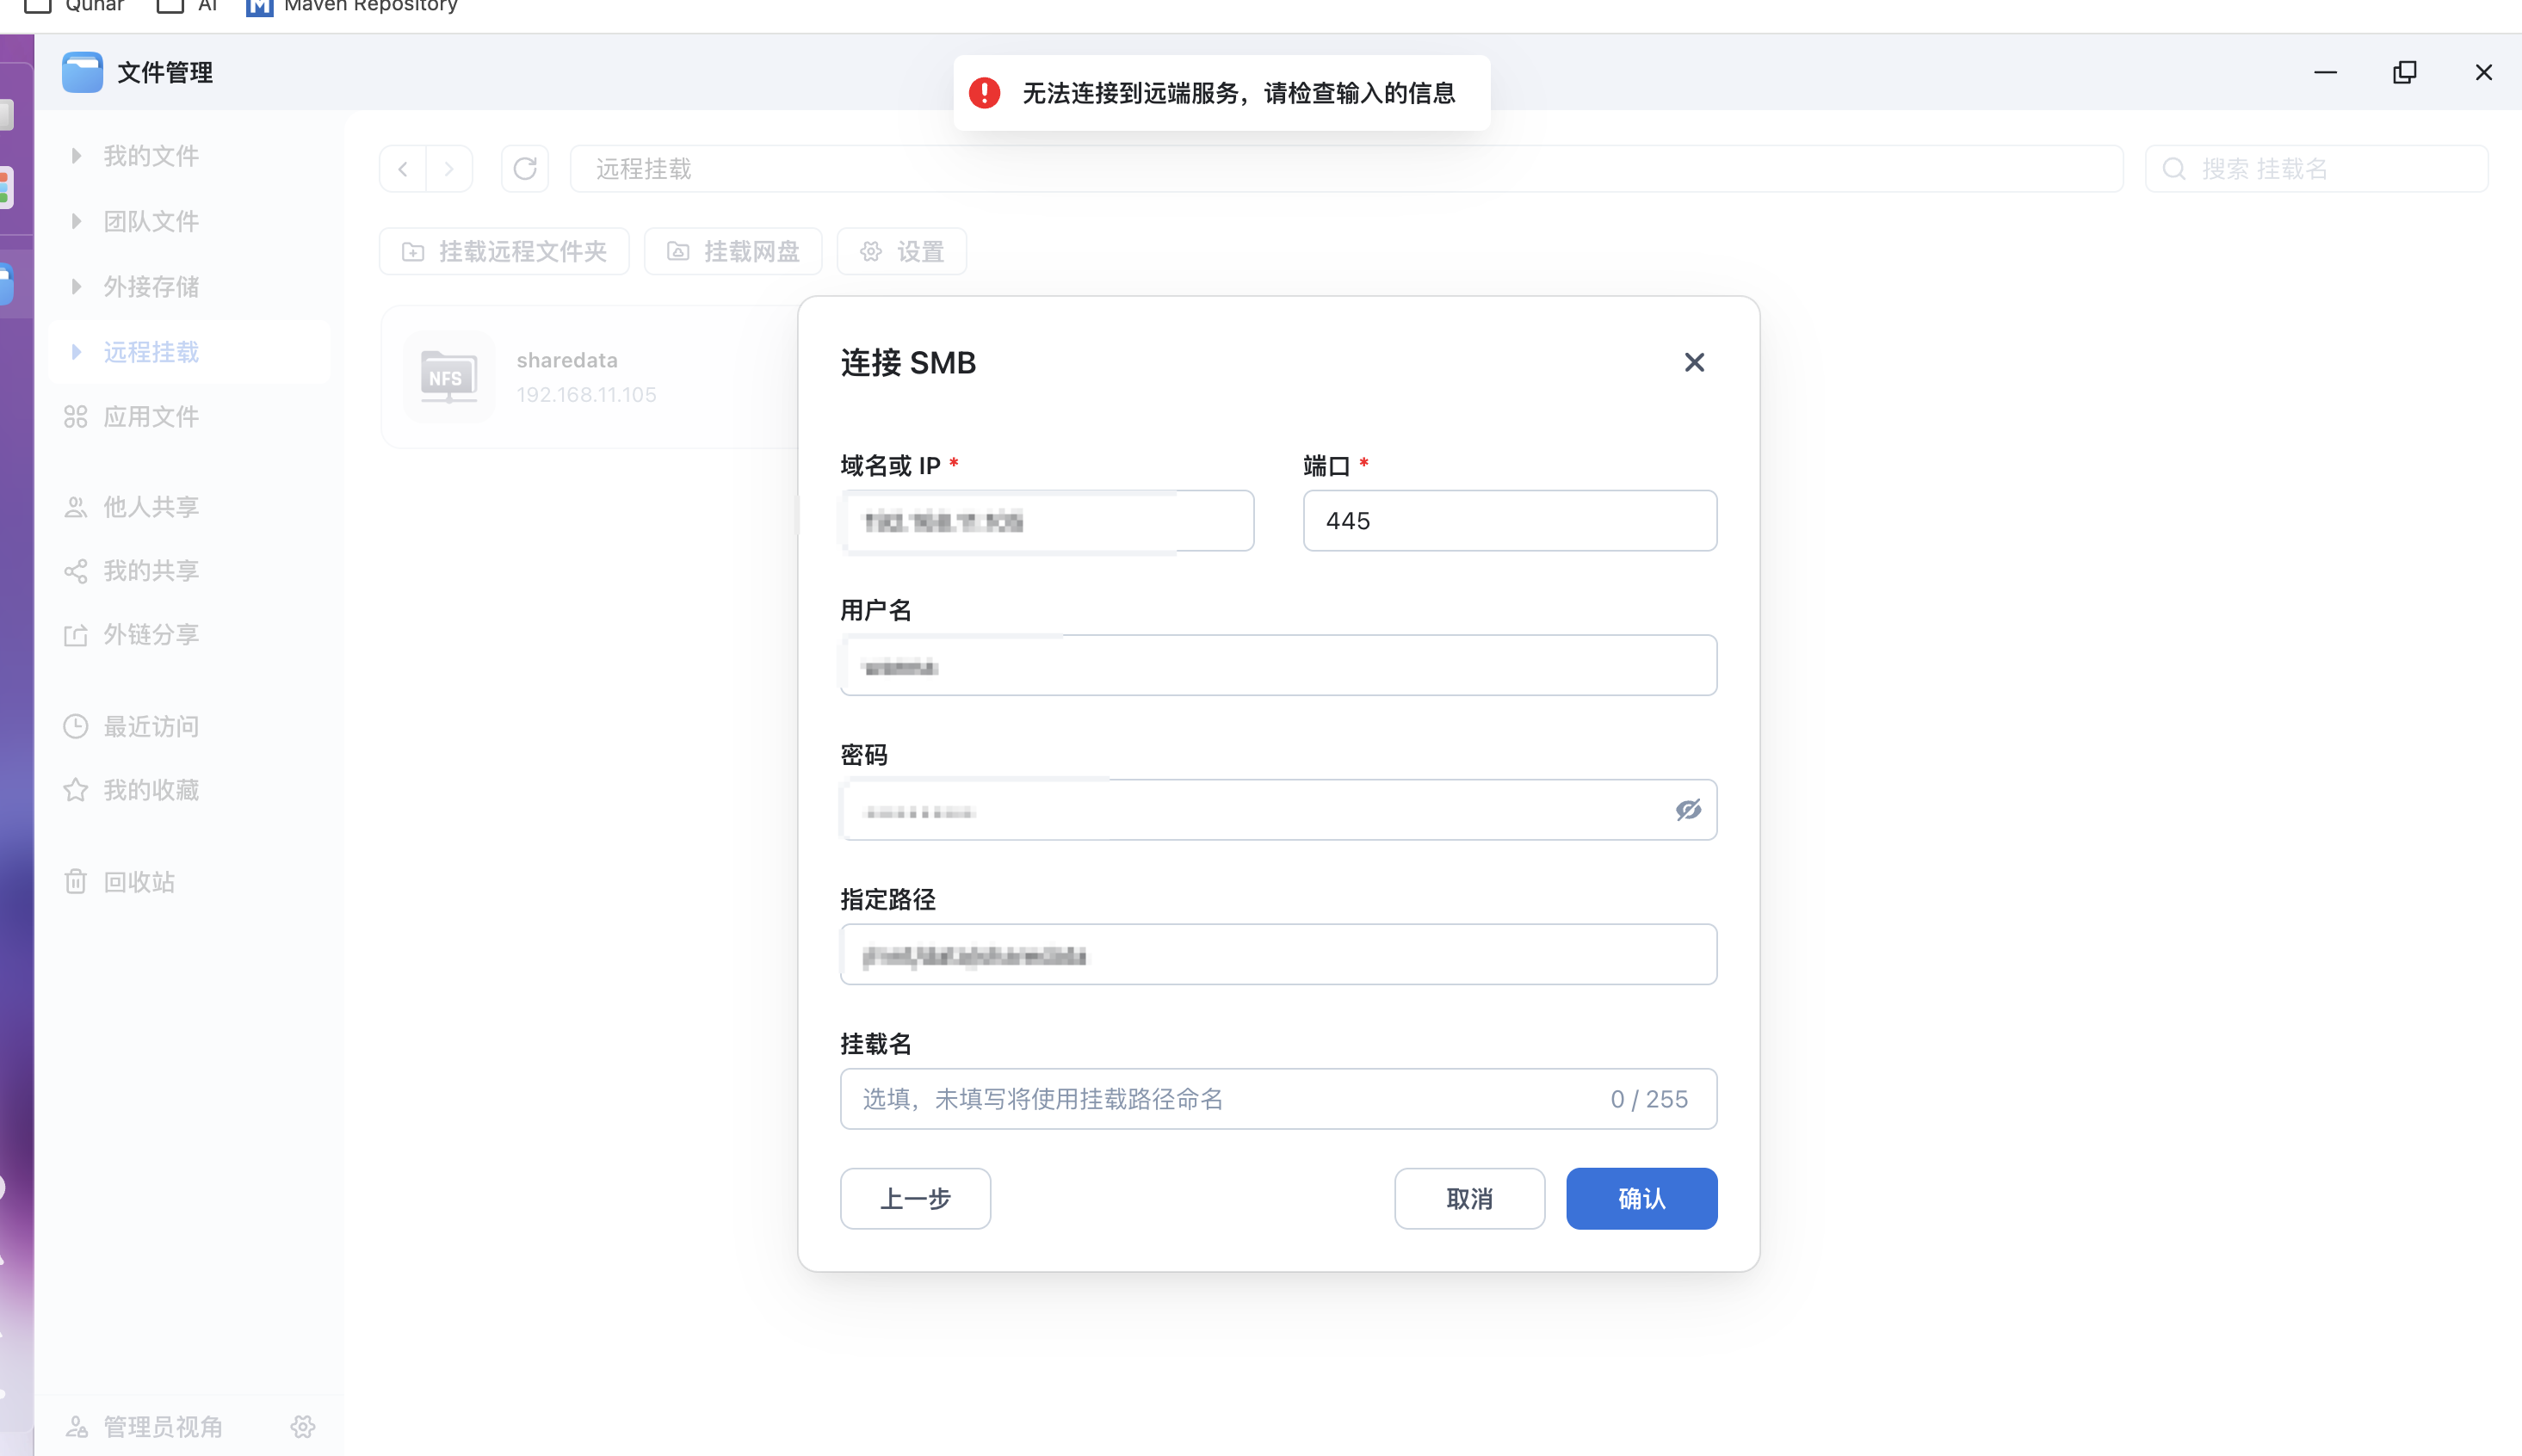Click the 挂载名 input field
Image resolution: width=2522 pixels, height=1456 pixels.
click(x=1220, y=1099)
